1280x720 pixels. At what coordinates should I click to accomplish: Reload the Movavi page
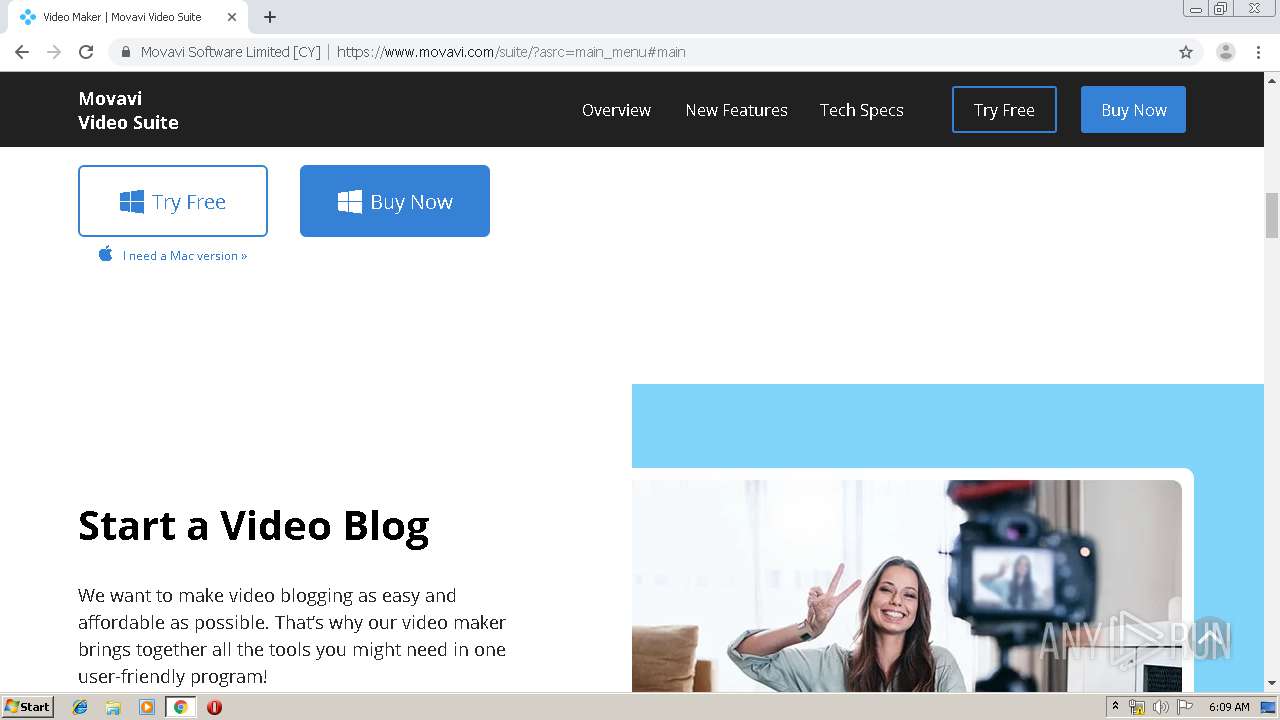(86, 52)
